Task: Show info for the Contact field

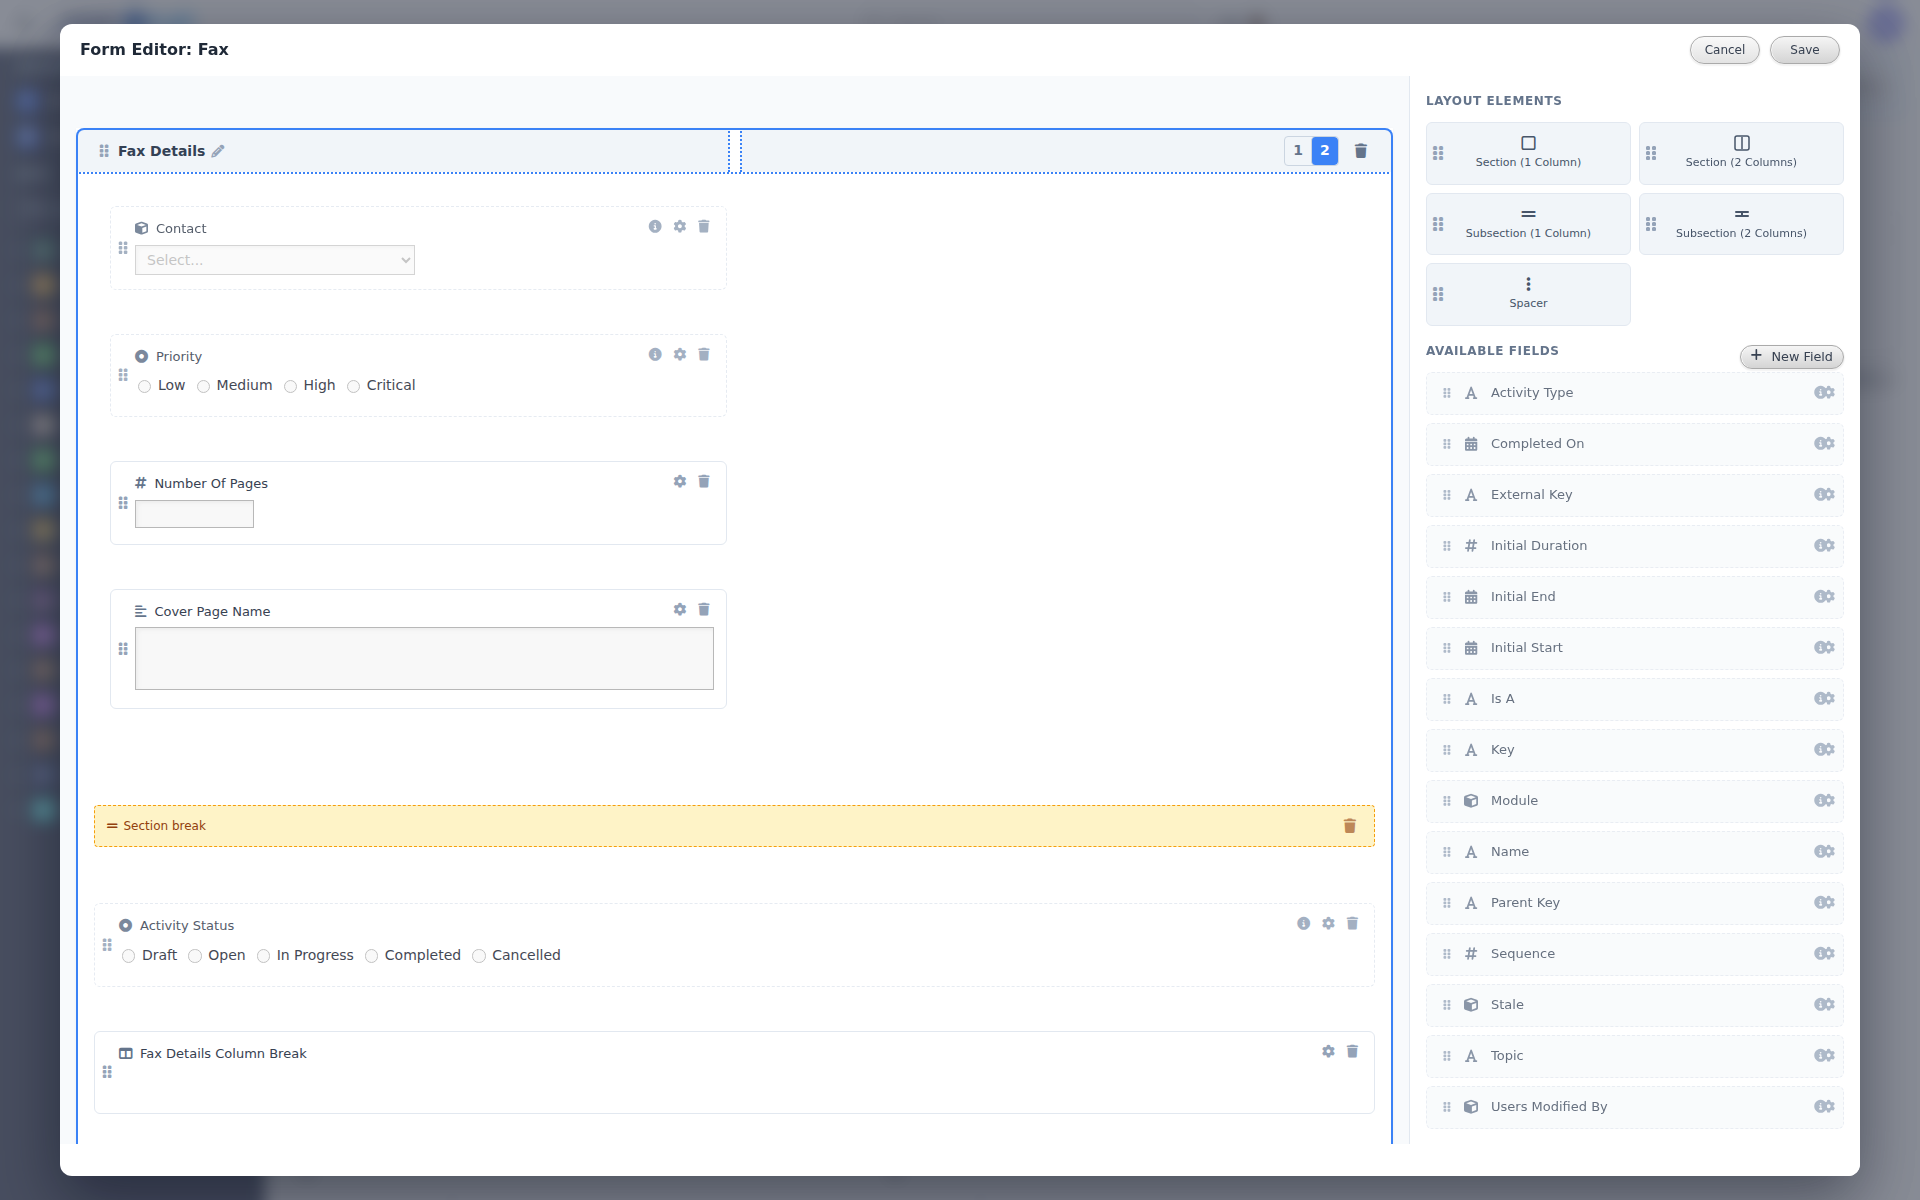Action: click(655, 227)
